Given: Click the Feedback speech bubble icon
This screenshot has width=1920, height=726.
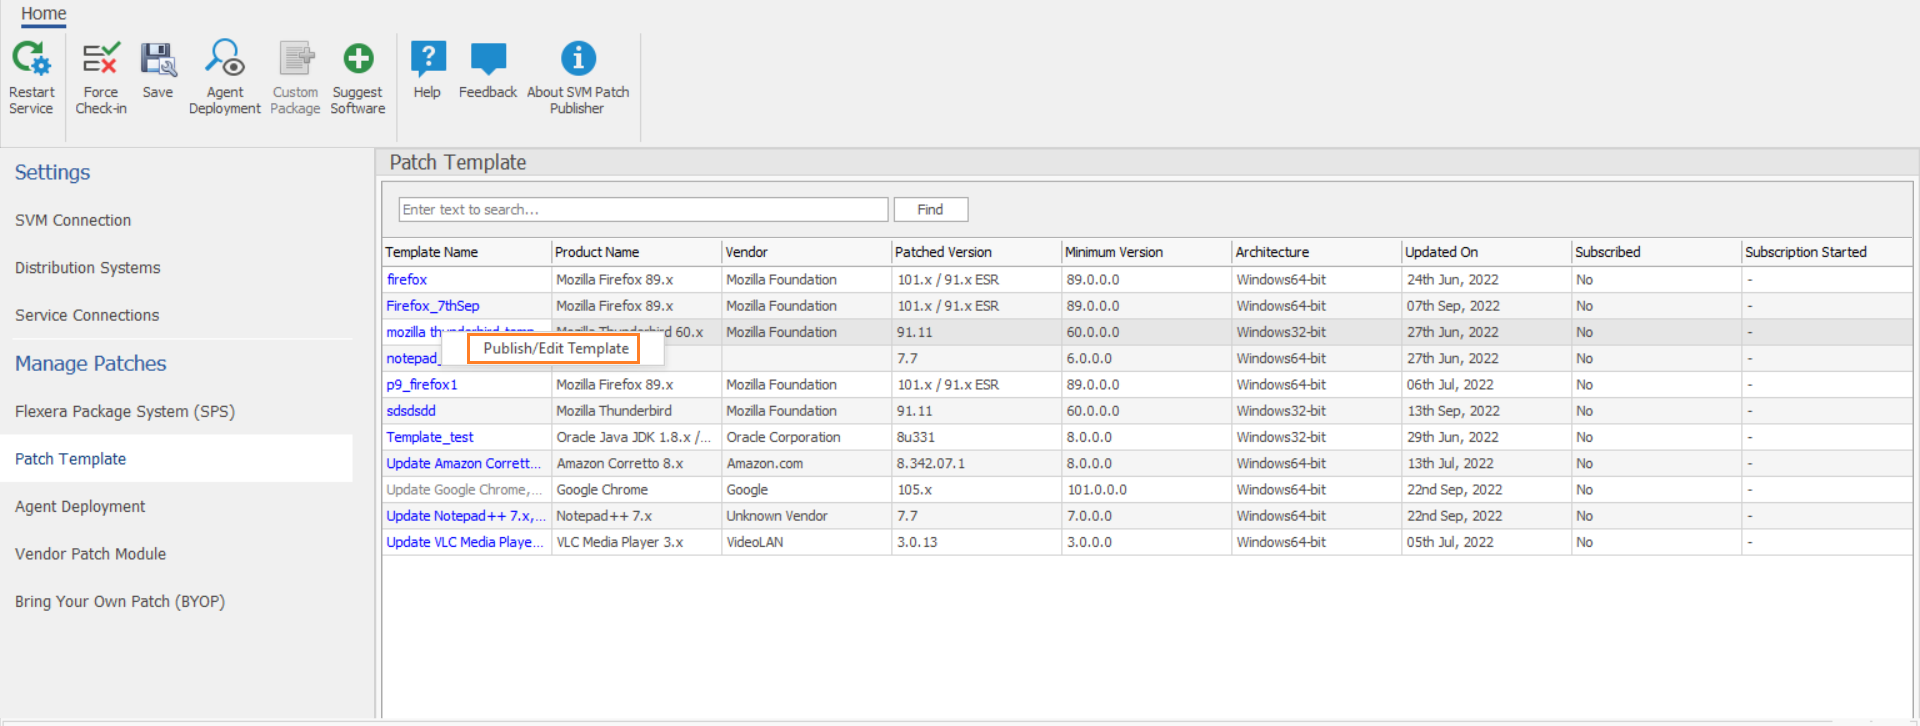Looking at the screenshot, I should tap(488, 60).
